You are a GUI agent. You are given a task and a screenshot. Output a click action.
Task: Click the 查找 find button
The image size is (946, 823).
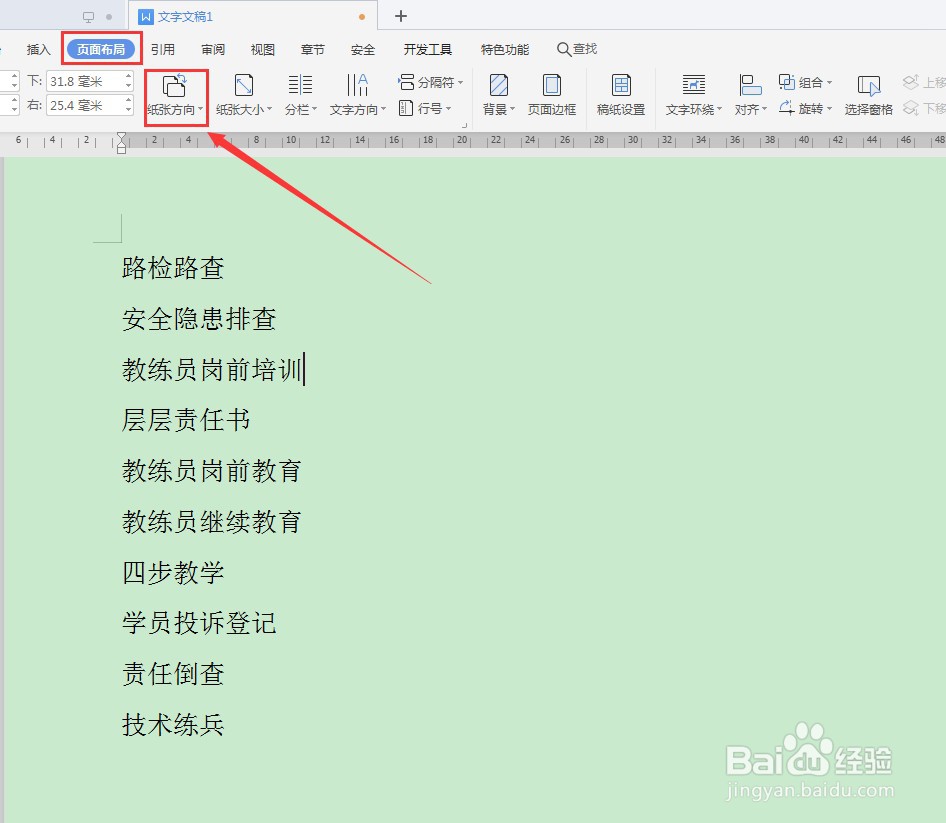point(578,48)
